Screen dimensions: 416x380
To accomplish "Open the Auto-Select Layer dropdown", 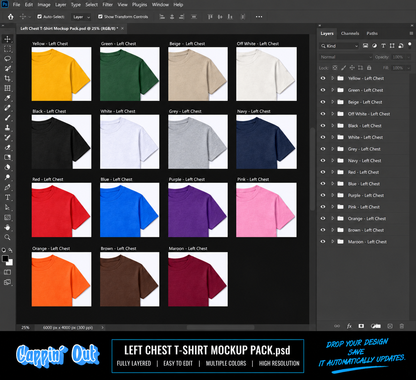I will [x=81, y=17].
